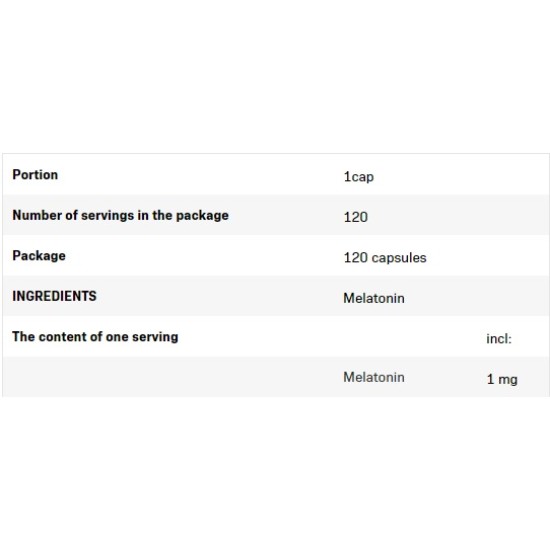This screenshot has width=550, height=550.
Task: Click The content of one serving label
Action: point(95,337)
